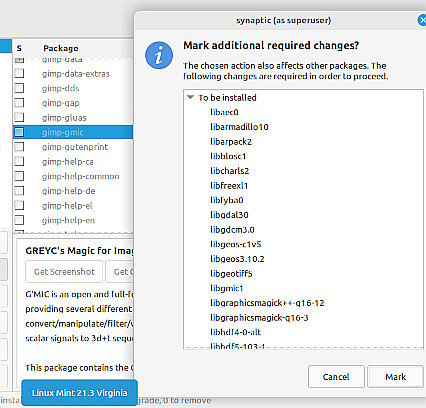
Task: Select libblosc1 in the install list
Action: [228, 156]
